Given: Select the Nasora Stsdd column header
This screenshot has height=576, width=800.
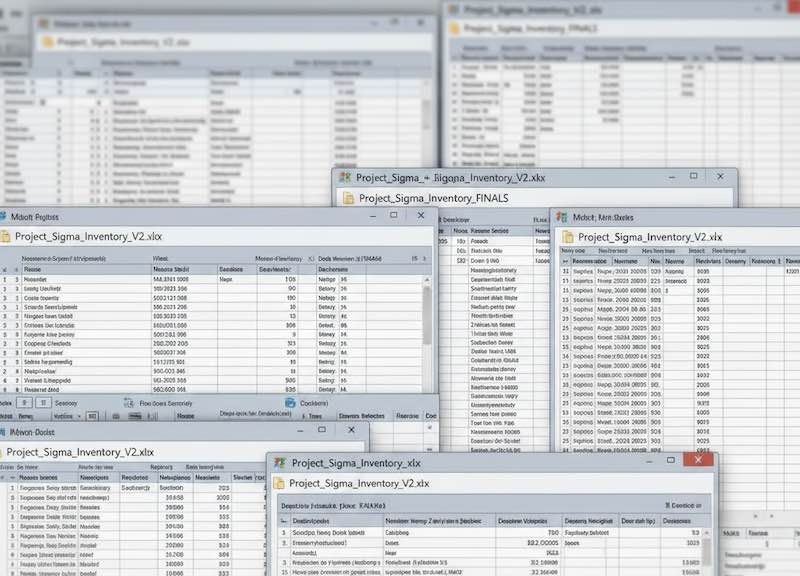Looking at the screenshot, I should click(x=172, y=270).
